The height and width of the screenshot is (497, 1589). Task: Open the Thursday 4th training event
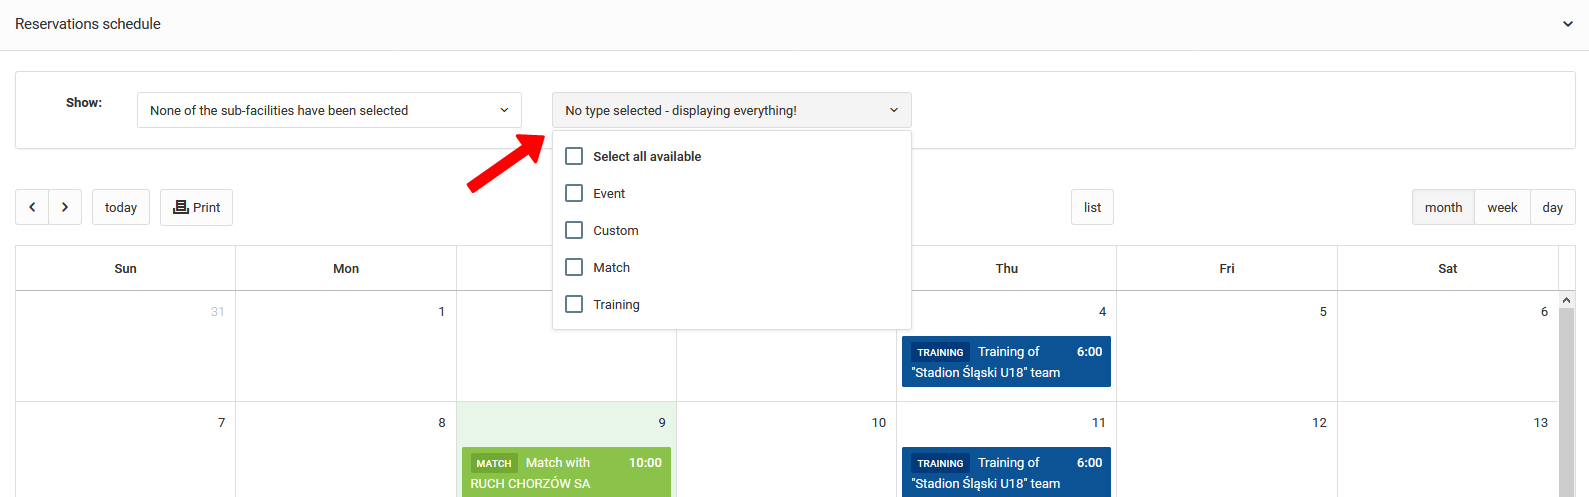tap(1006, 362)
